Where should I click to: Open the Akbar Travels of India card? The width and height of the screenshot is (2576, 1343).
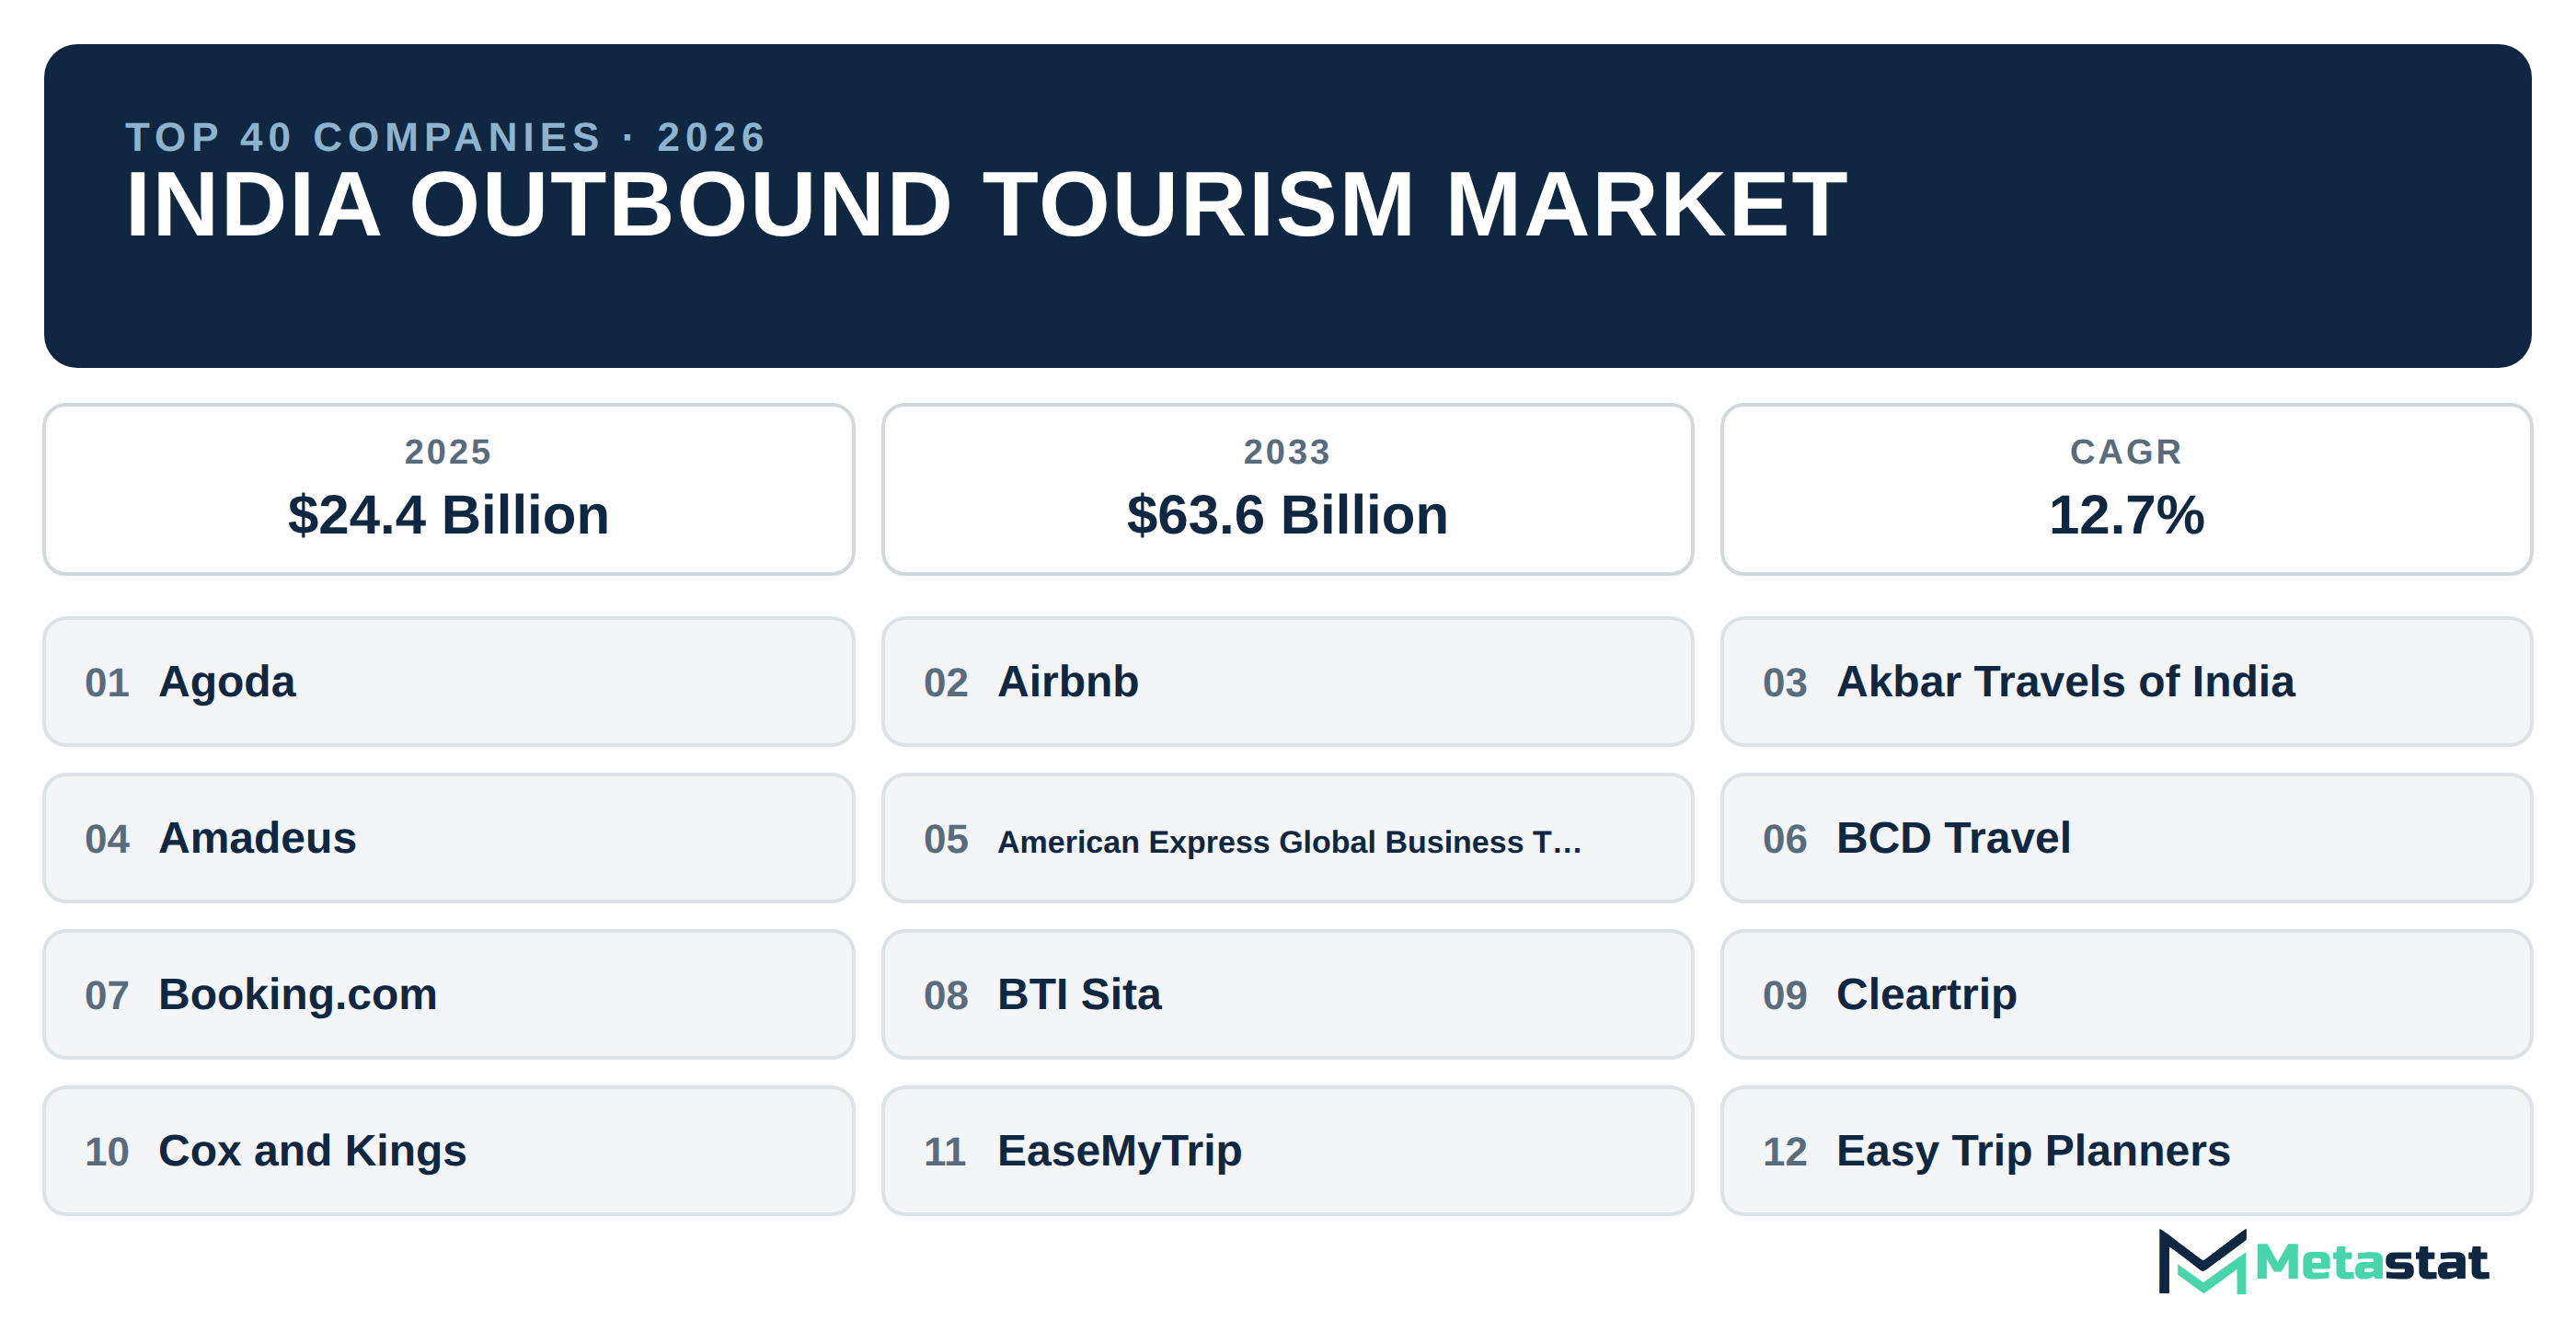[2126, 682]
